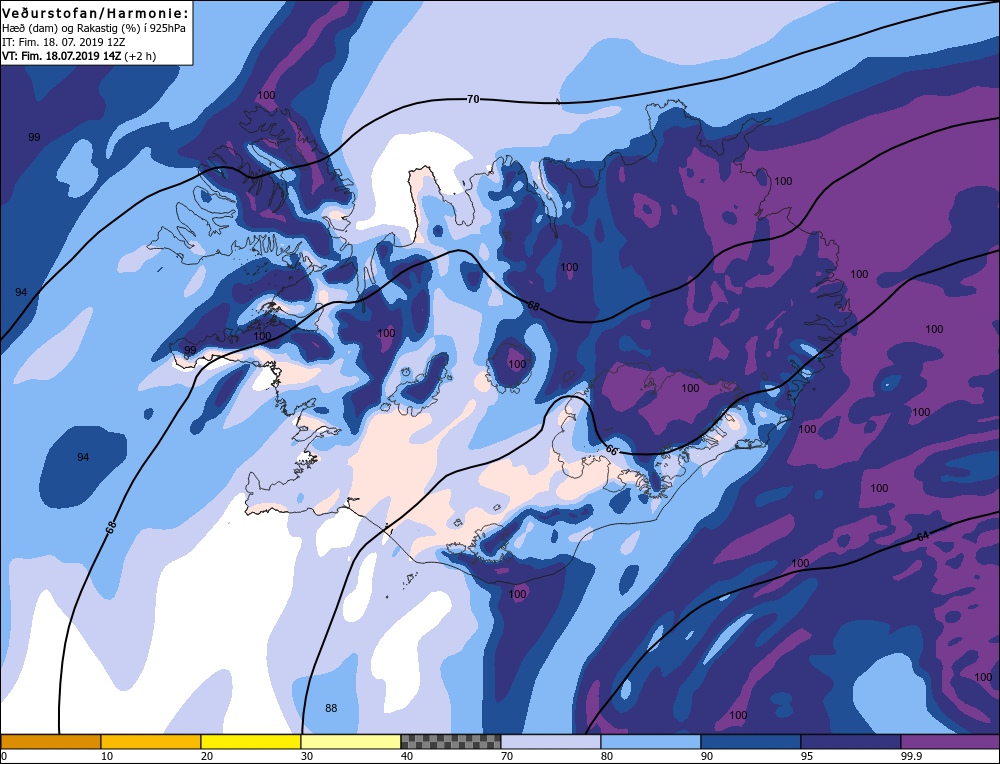
Task: Click legend tick label '70'
Action: [x=506, y=756]
